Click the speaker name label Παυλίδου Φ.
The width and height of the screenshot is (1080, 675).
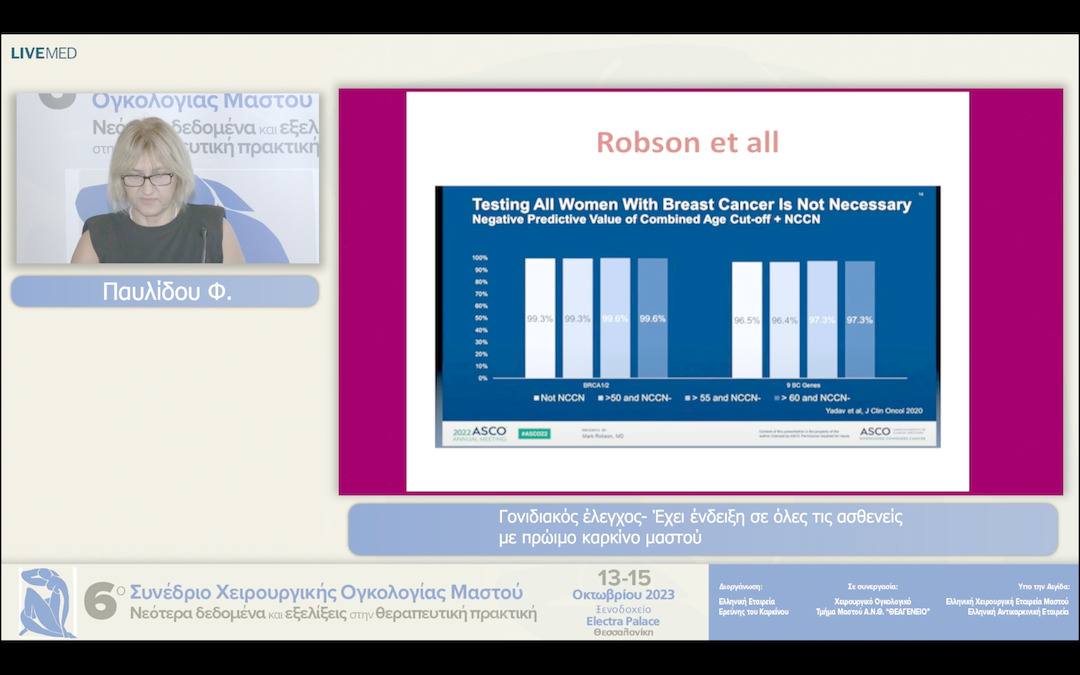point(166,292)
